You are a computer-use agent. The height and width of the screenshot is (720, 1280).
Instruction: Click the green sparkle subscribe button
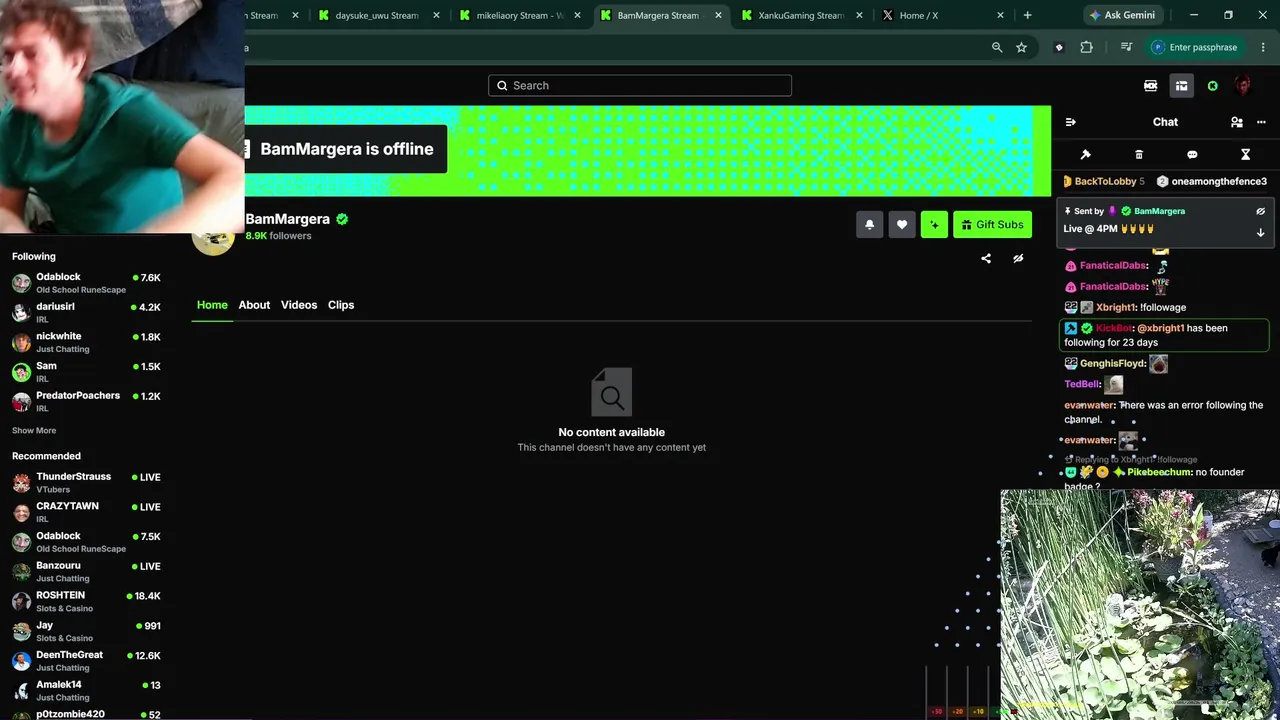(x=934, y=225)
